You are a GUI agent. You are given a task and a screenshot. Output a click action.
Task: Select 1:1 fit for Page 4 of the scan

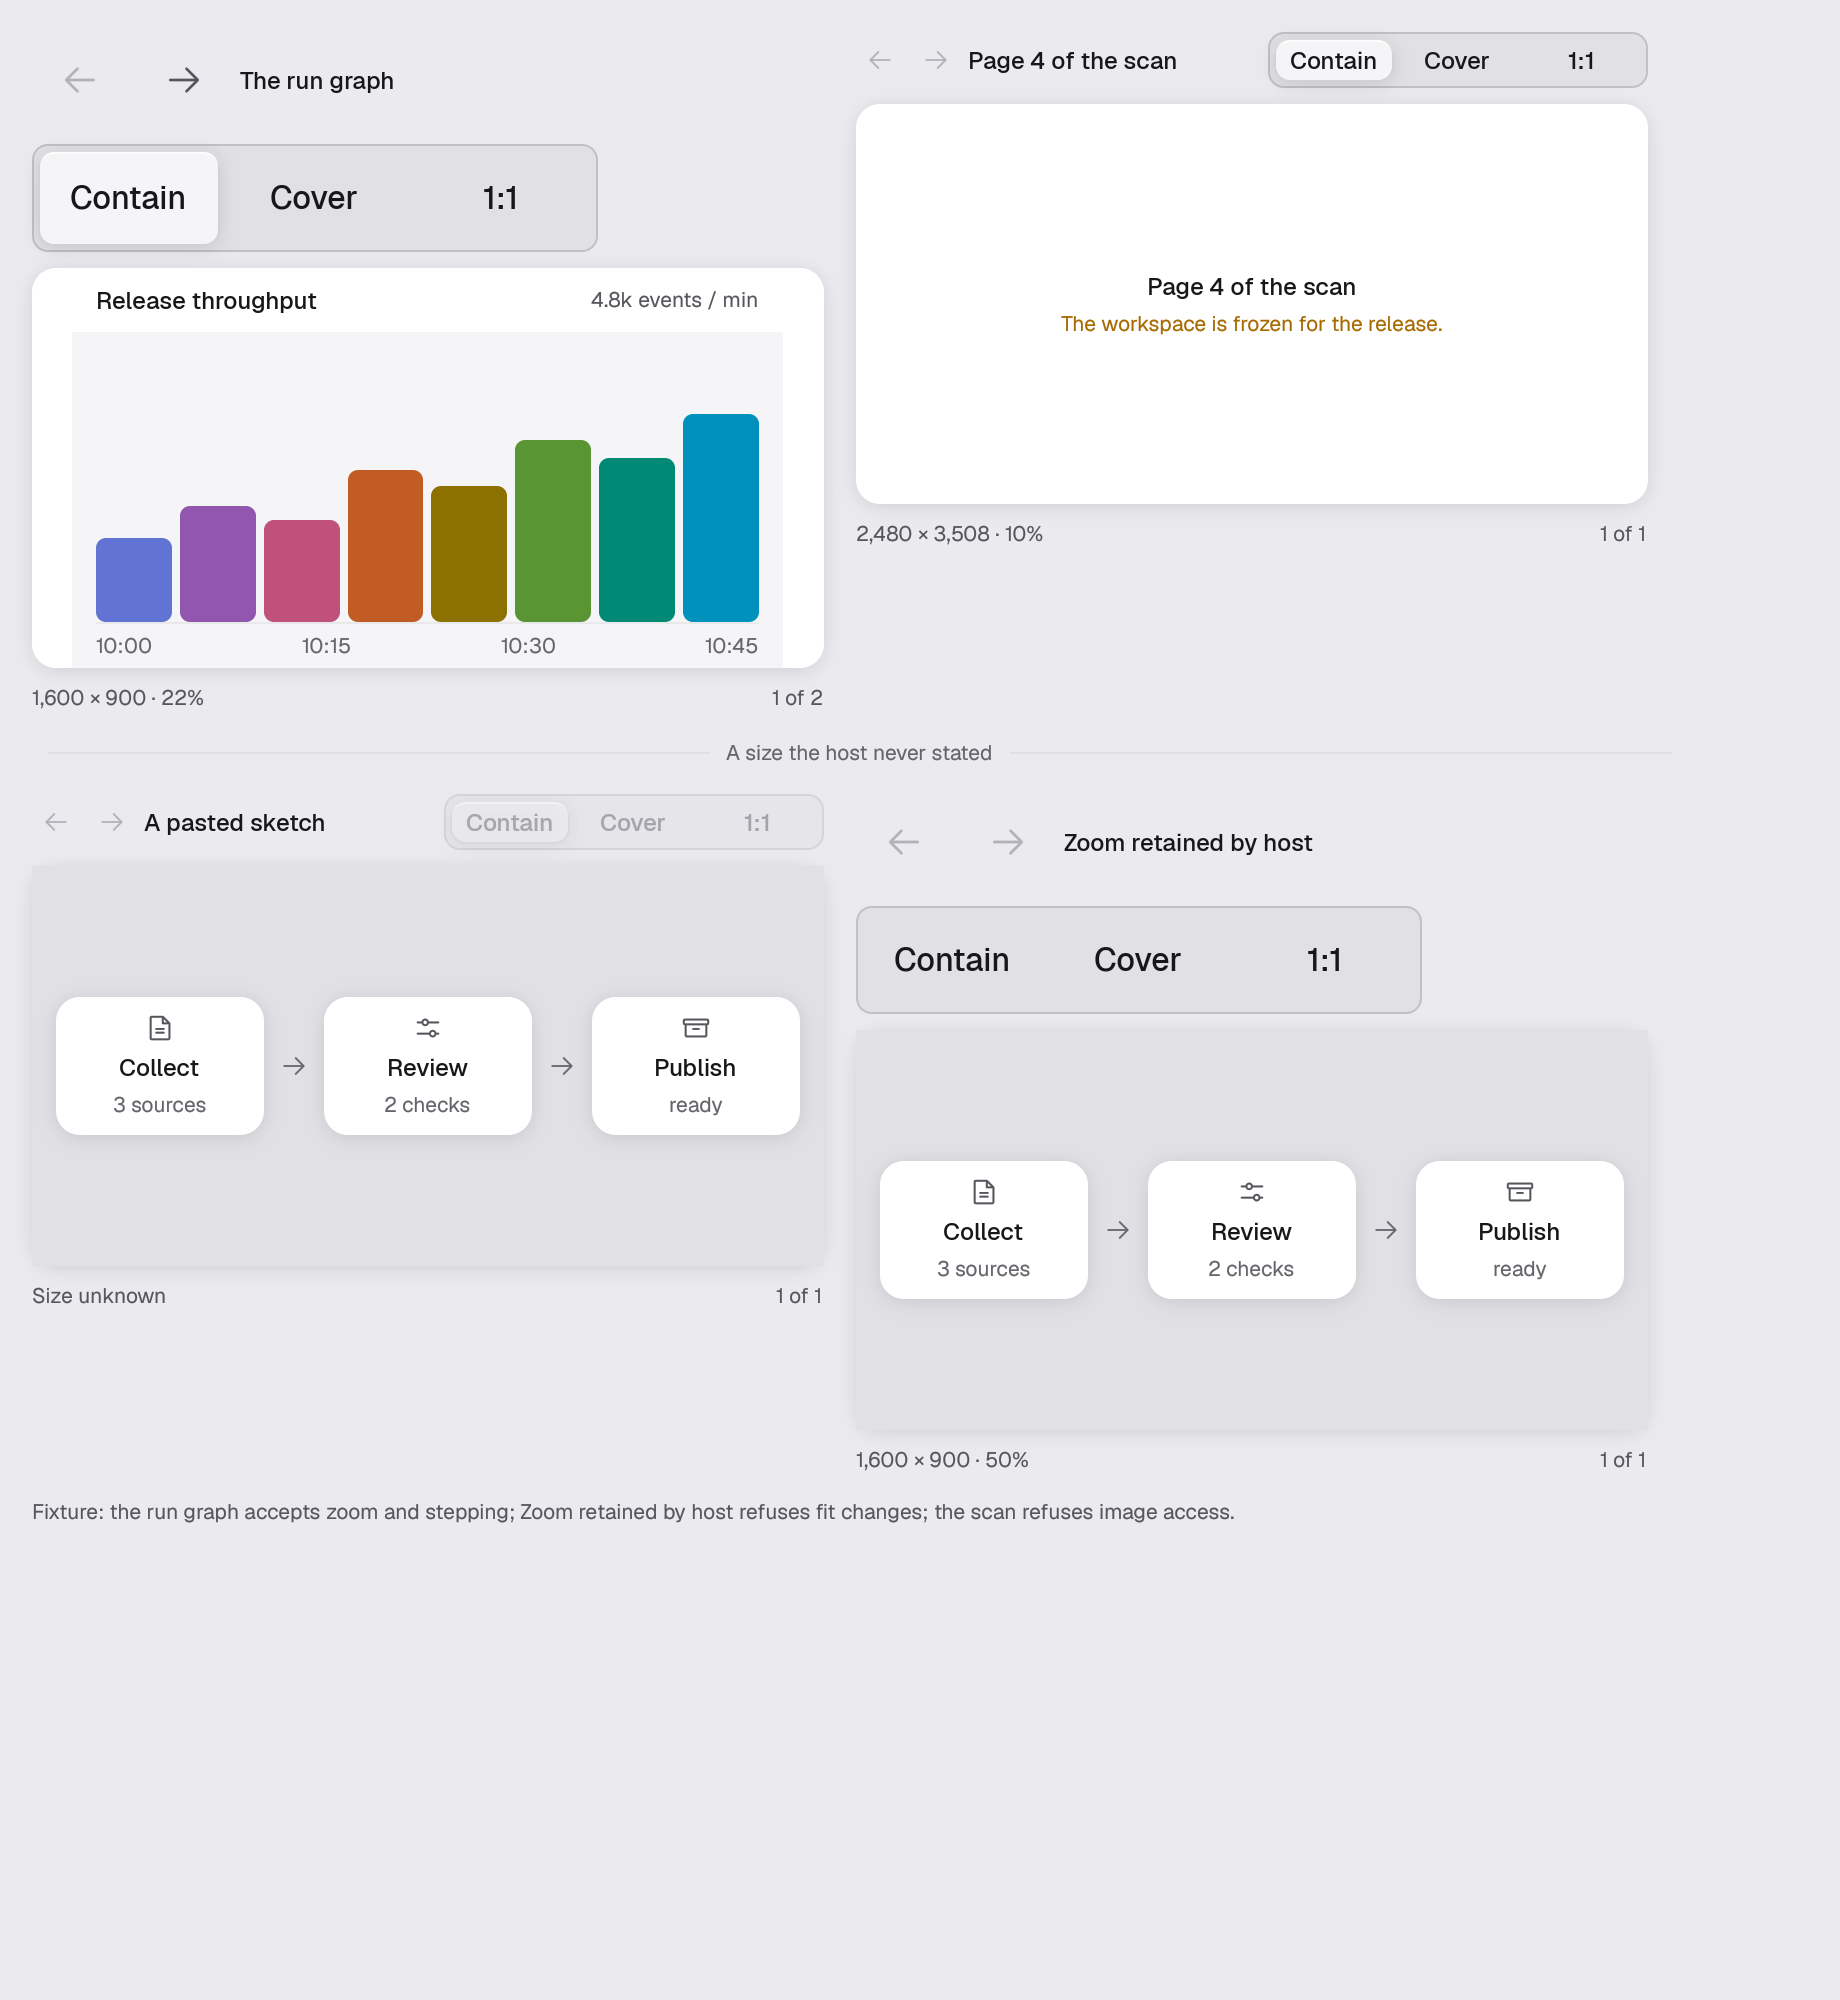pyautogui.click(x=1580, y=61)
